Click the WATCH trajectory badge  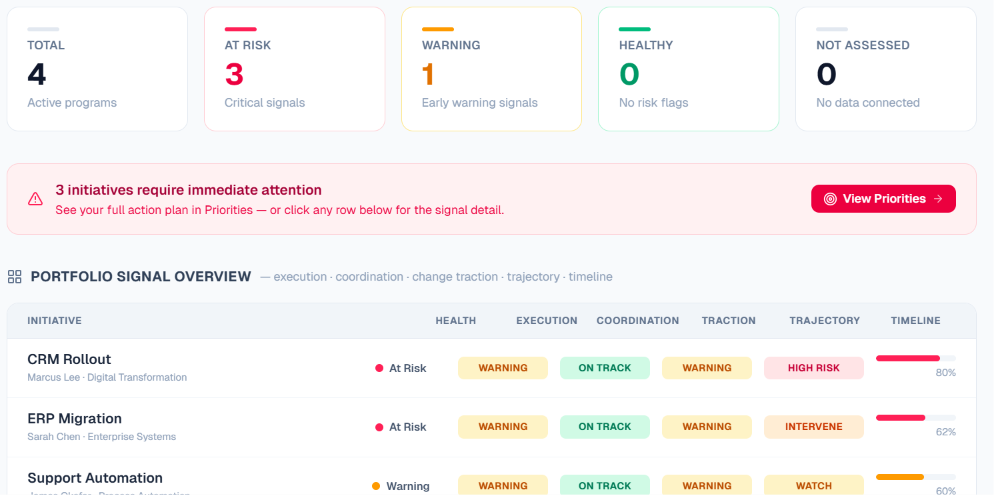pyautogui.click(x=814, y=485)
